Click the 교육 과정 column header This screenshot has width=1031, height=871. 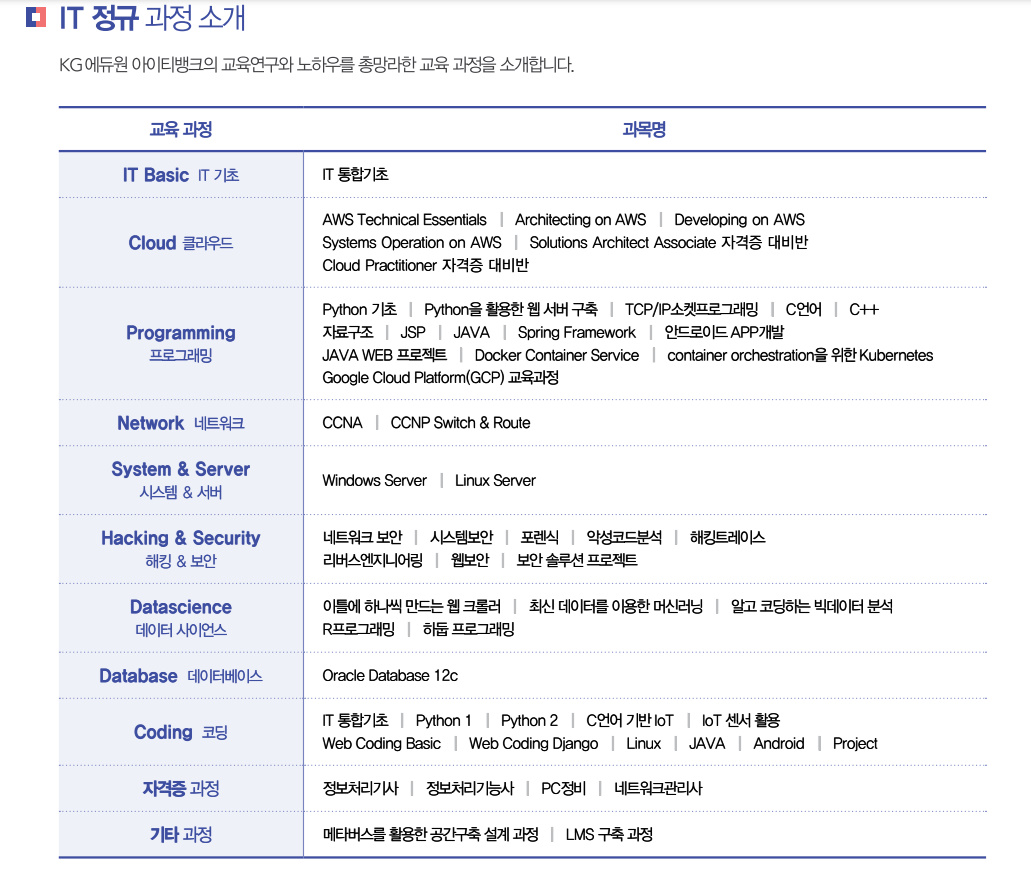[181, 129]
